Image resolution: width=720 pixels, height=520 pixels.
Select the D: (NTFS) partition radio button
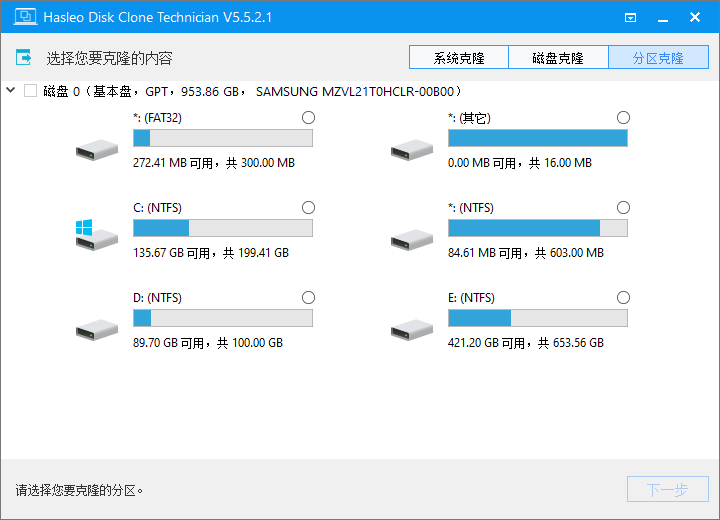click(x=308, y=297)
